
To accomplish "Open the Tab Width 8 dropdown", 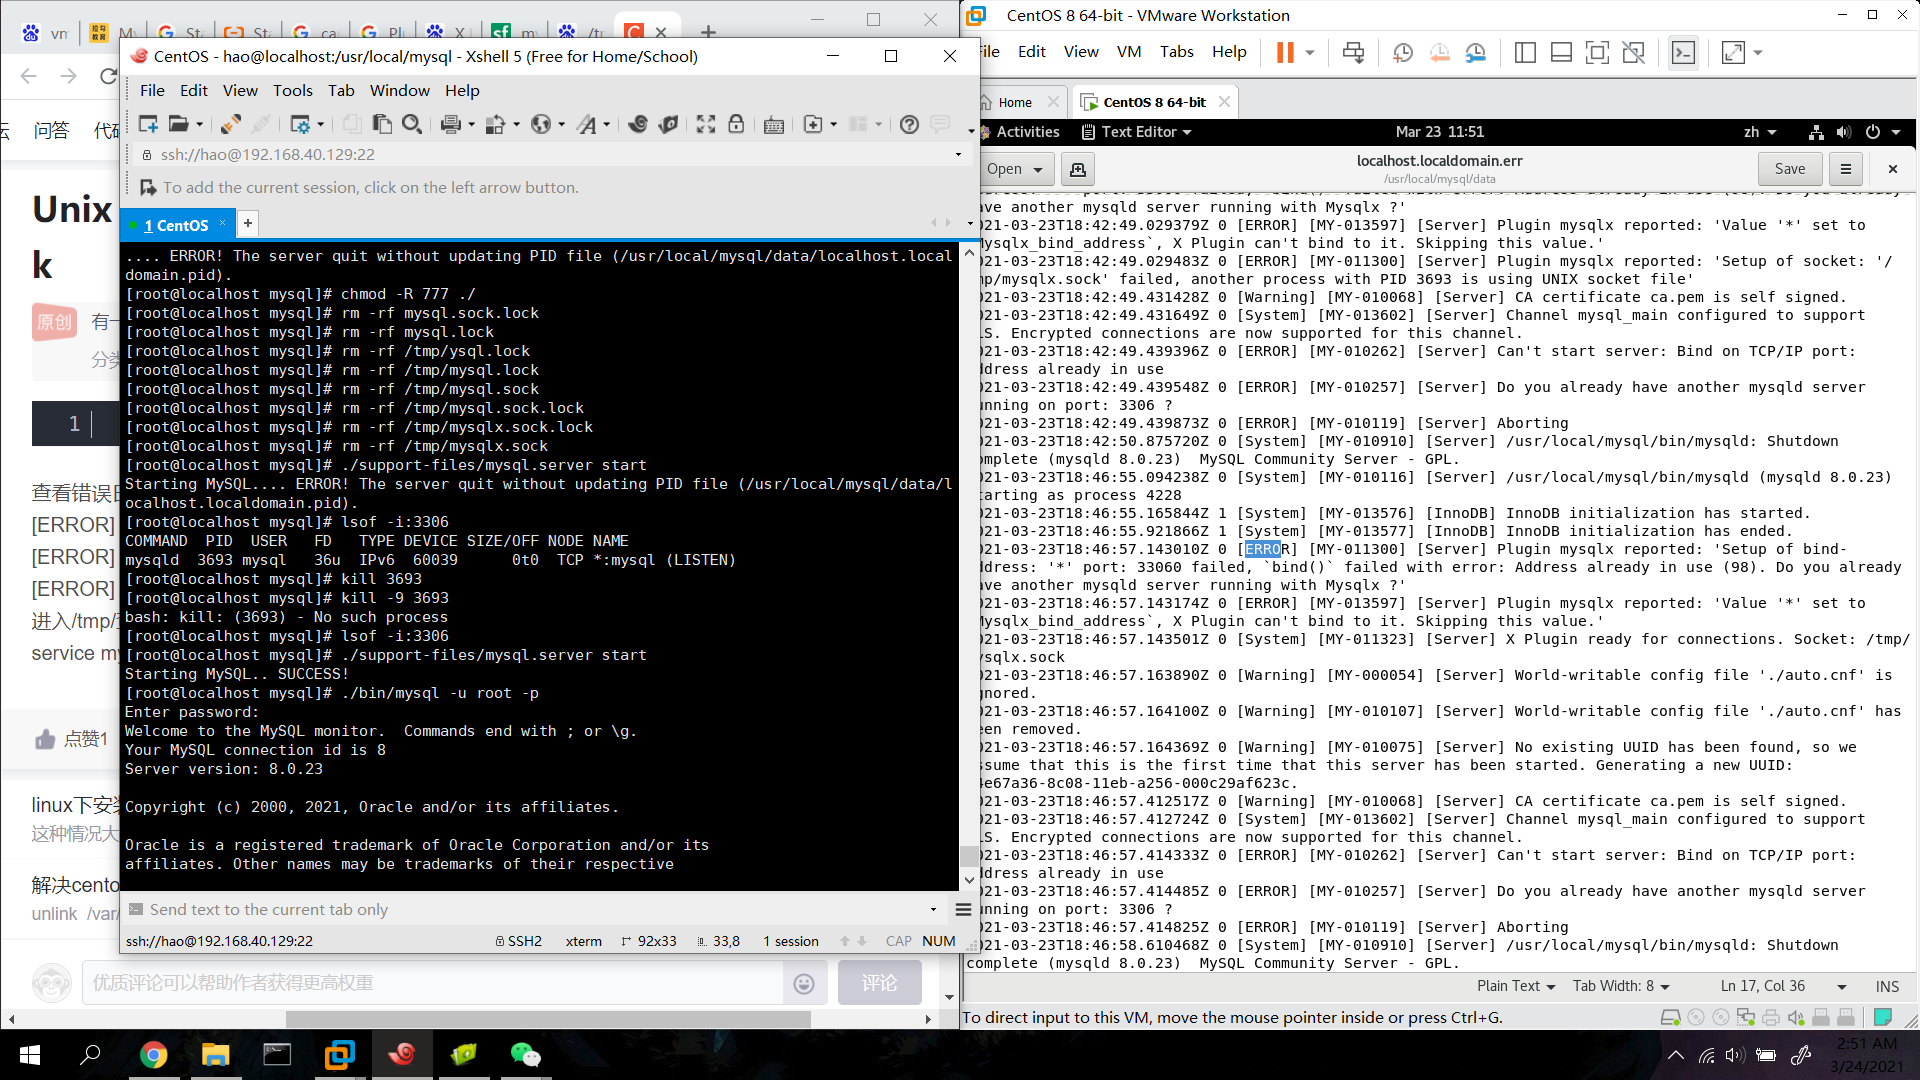I will (1620, 986).
